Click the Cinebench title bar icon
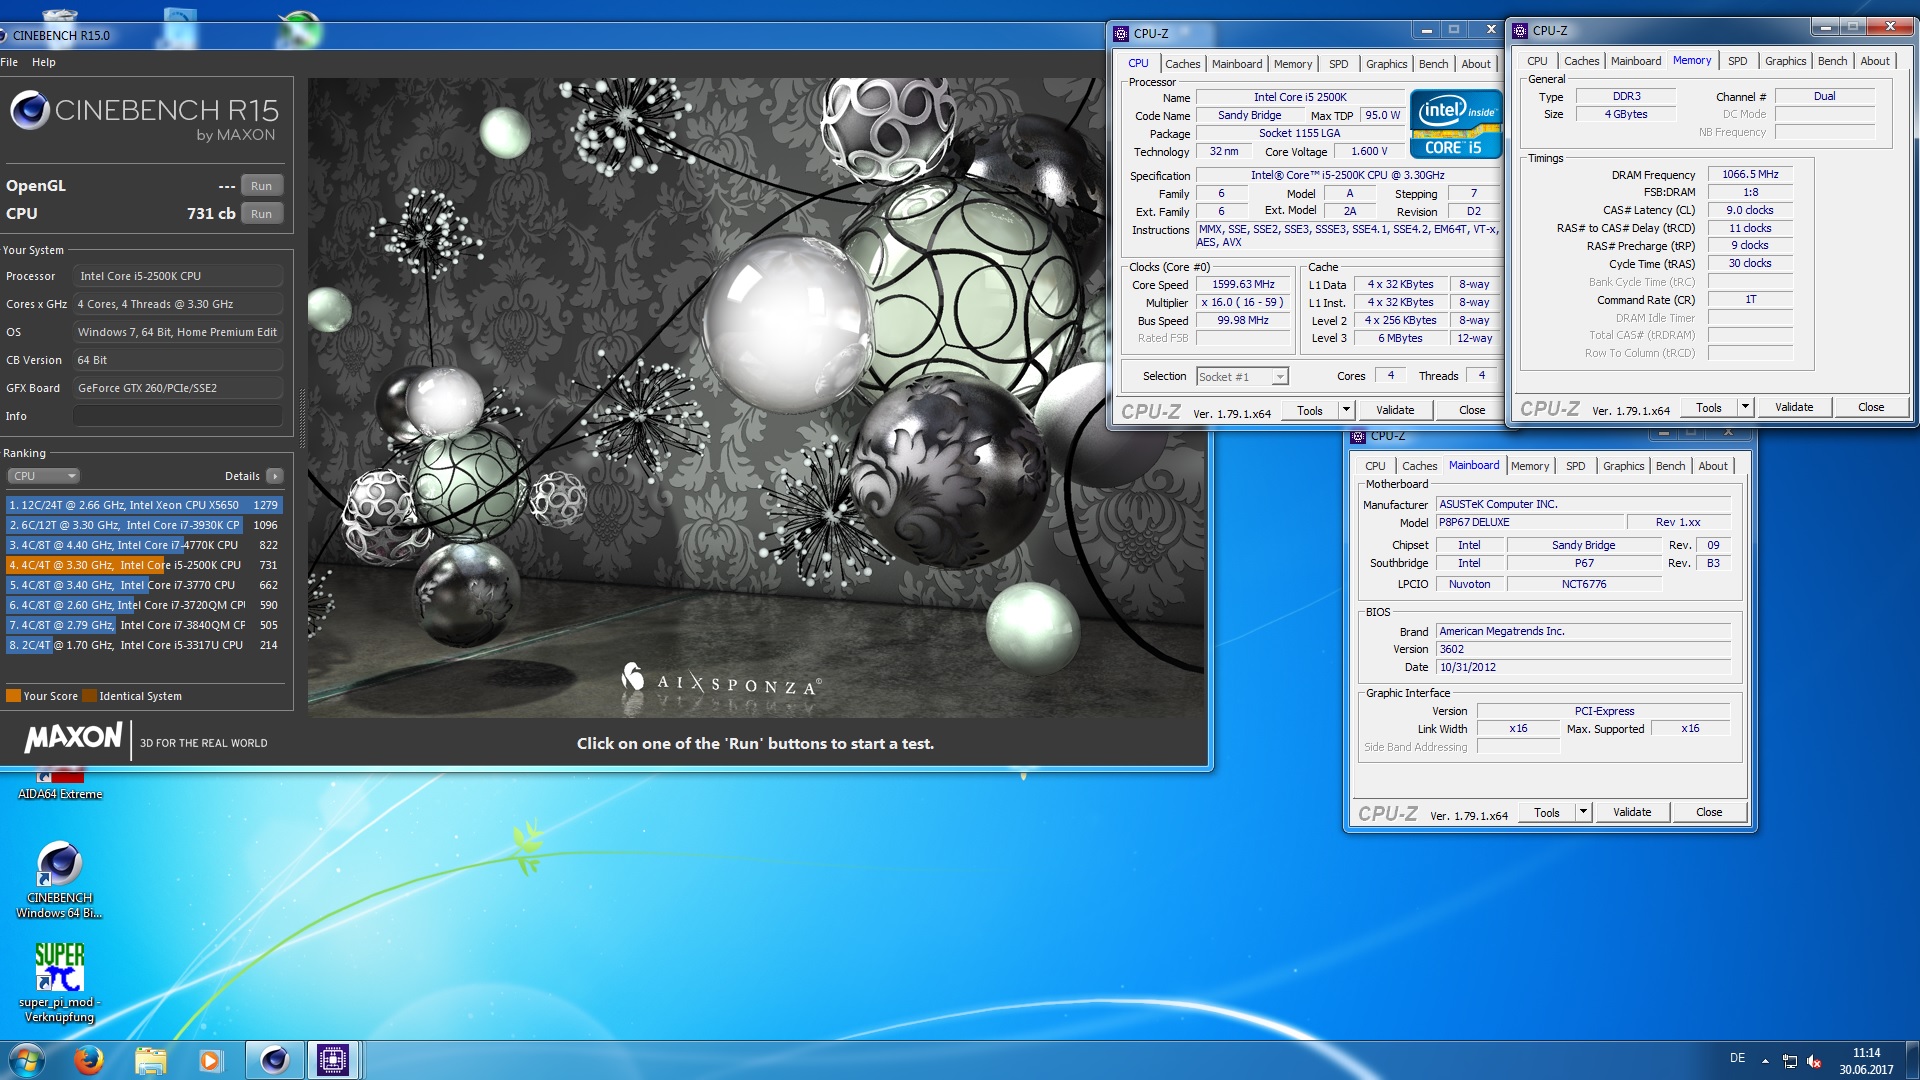 click(4, 35)
